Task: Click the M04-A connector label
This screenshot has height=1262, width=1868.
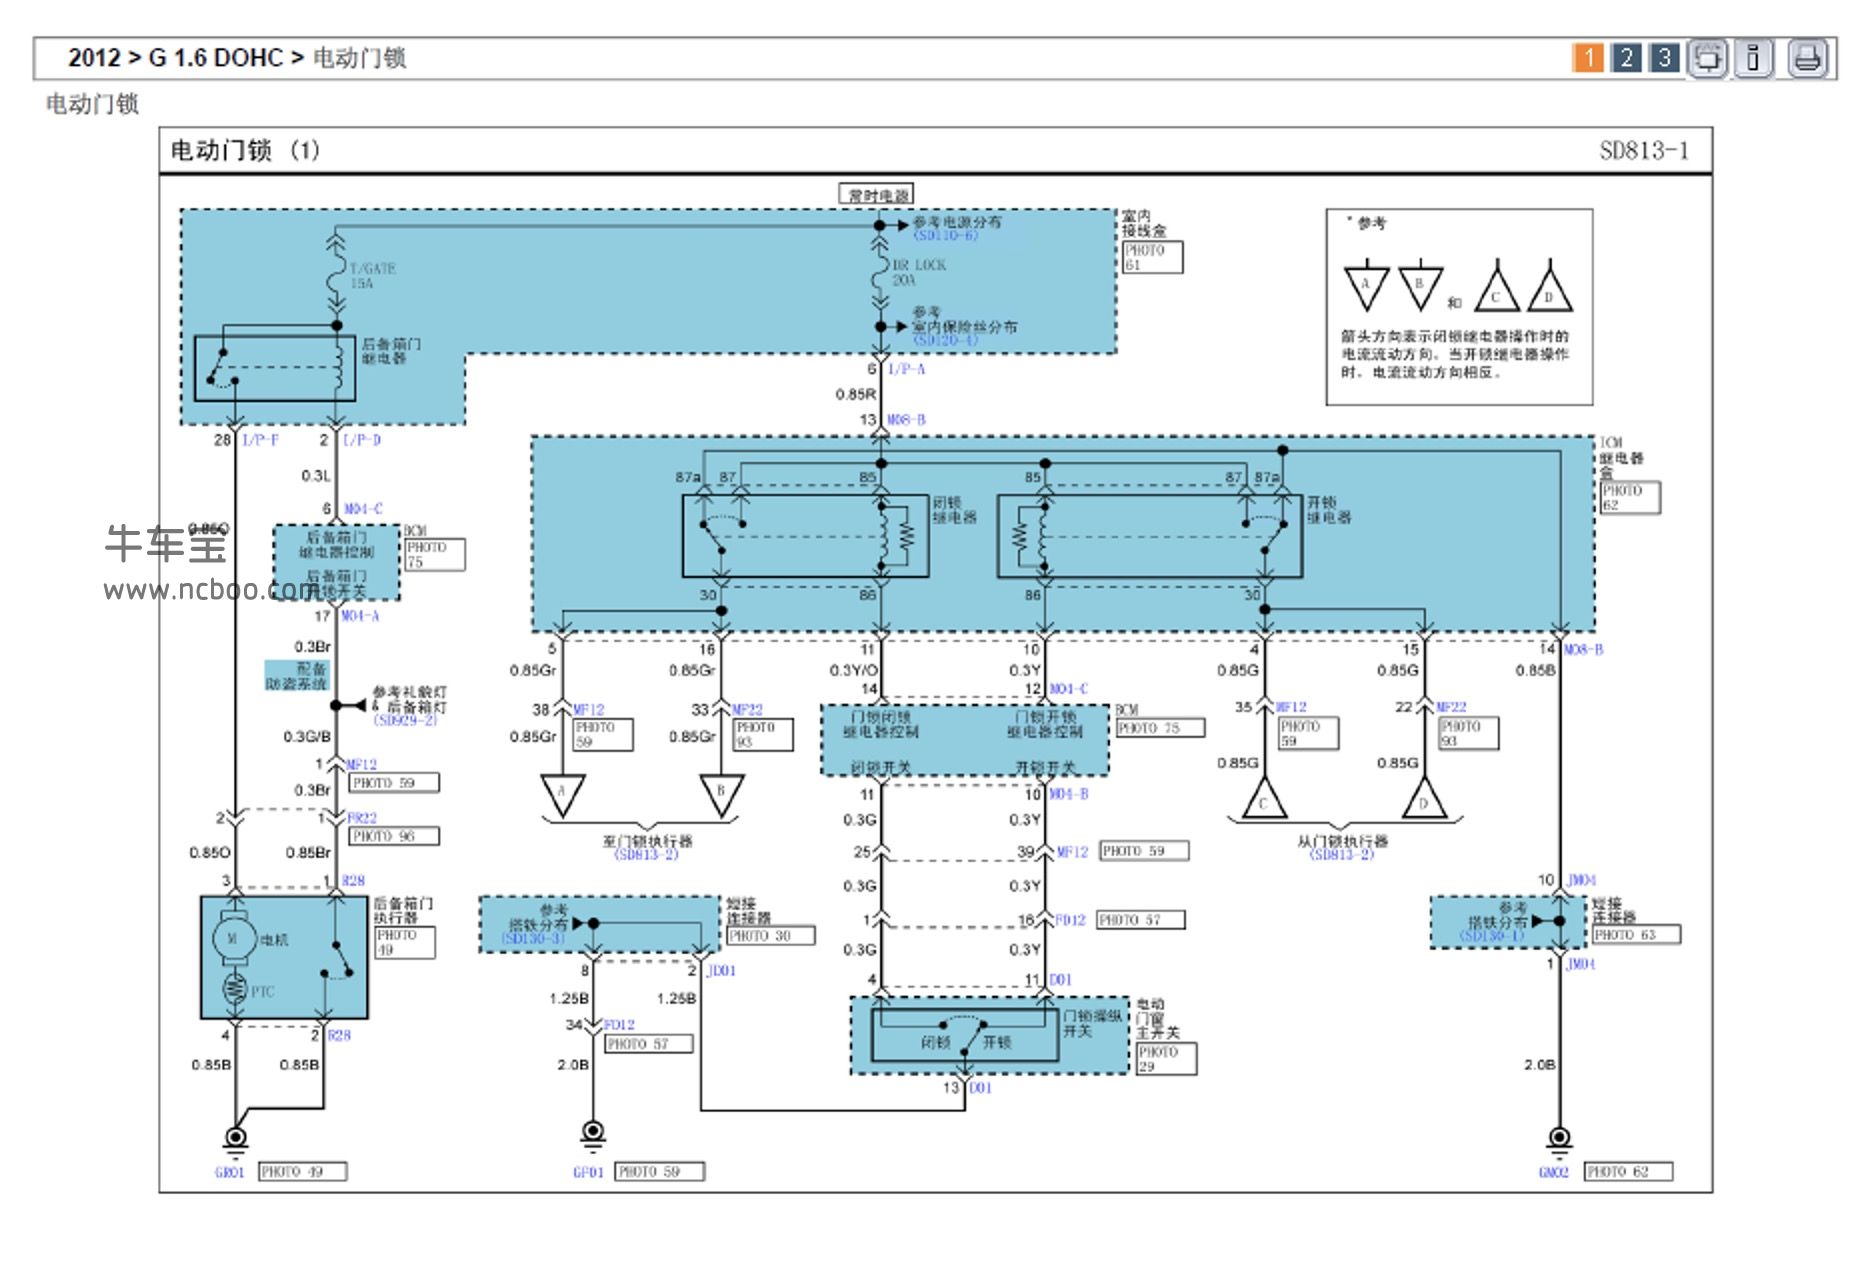Action: [x=360, y=616]
